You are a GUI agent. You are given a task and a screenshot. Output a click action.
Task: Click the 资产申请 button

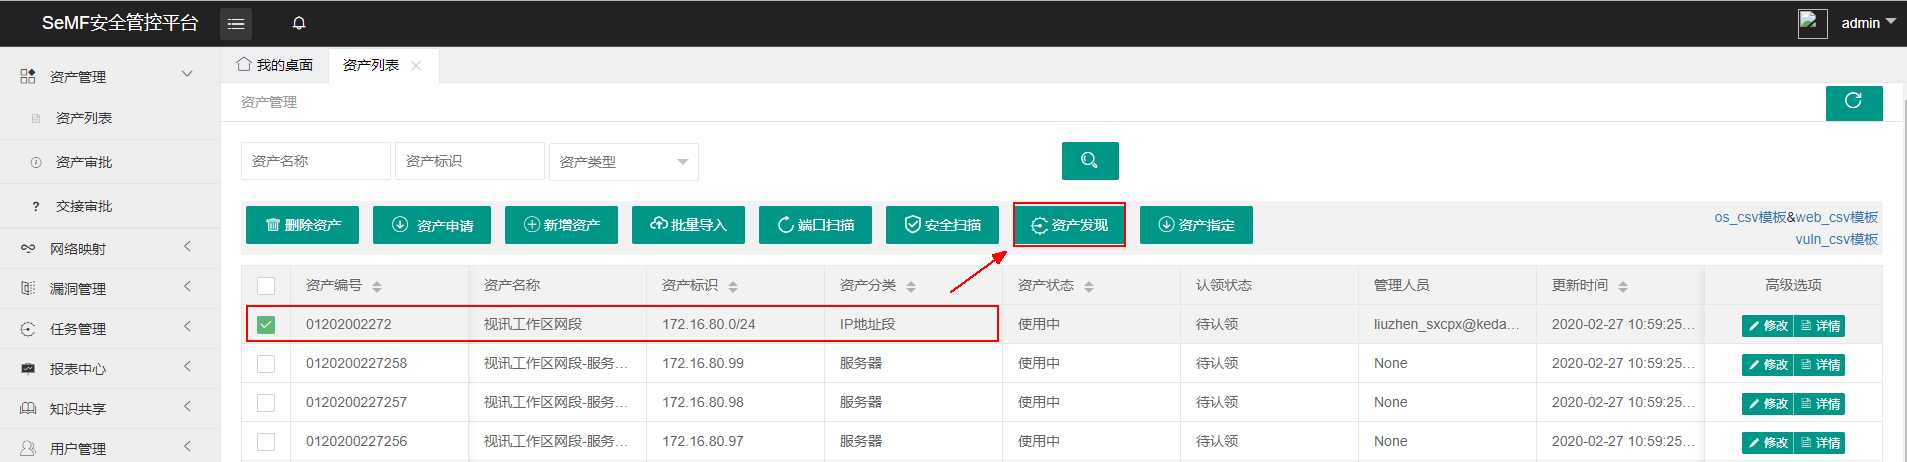432,225
